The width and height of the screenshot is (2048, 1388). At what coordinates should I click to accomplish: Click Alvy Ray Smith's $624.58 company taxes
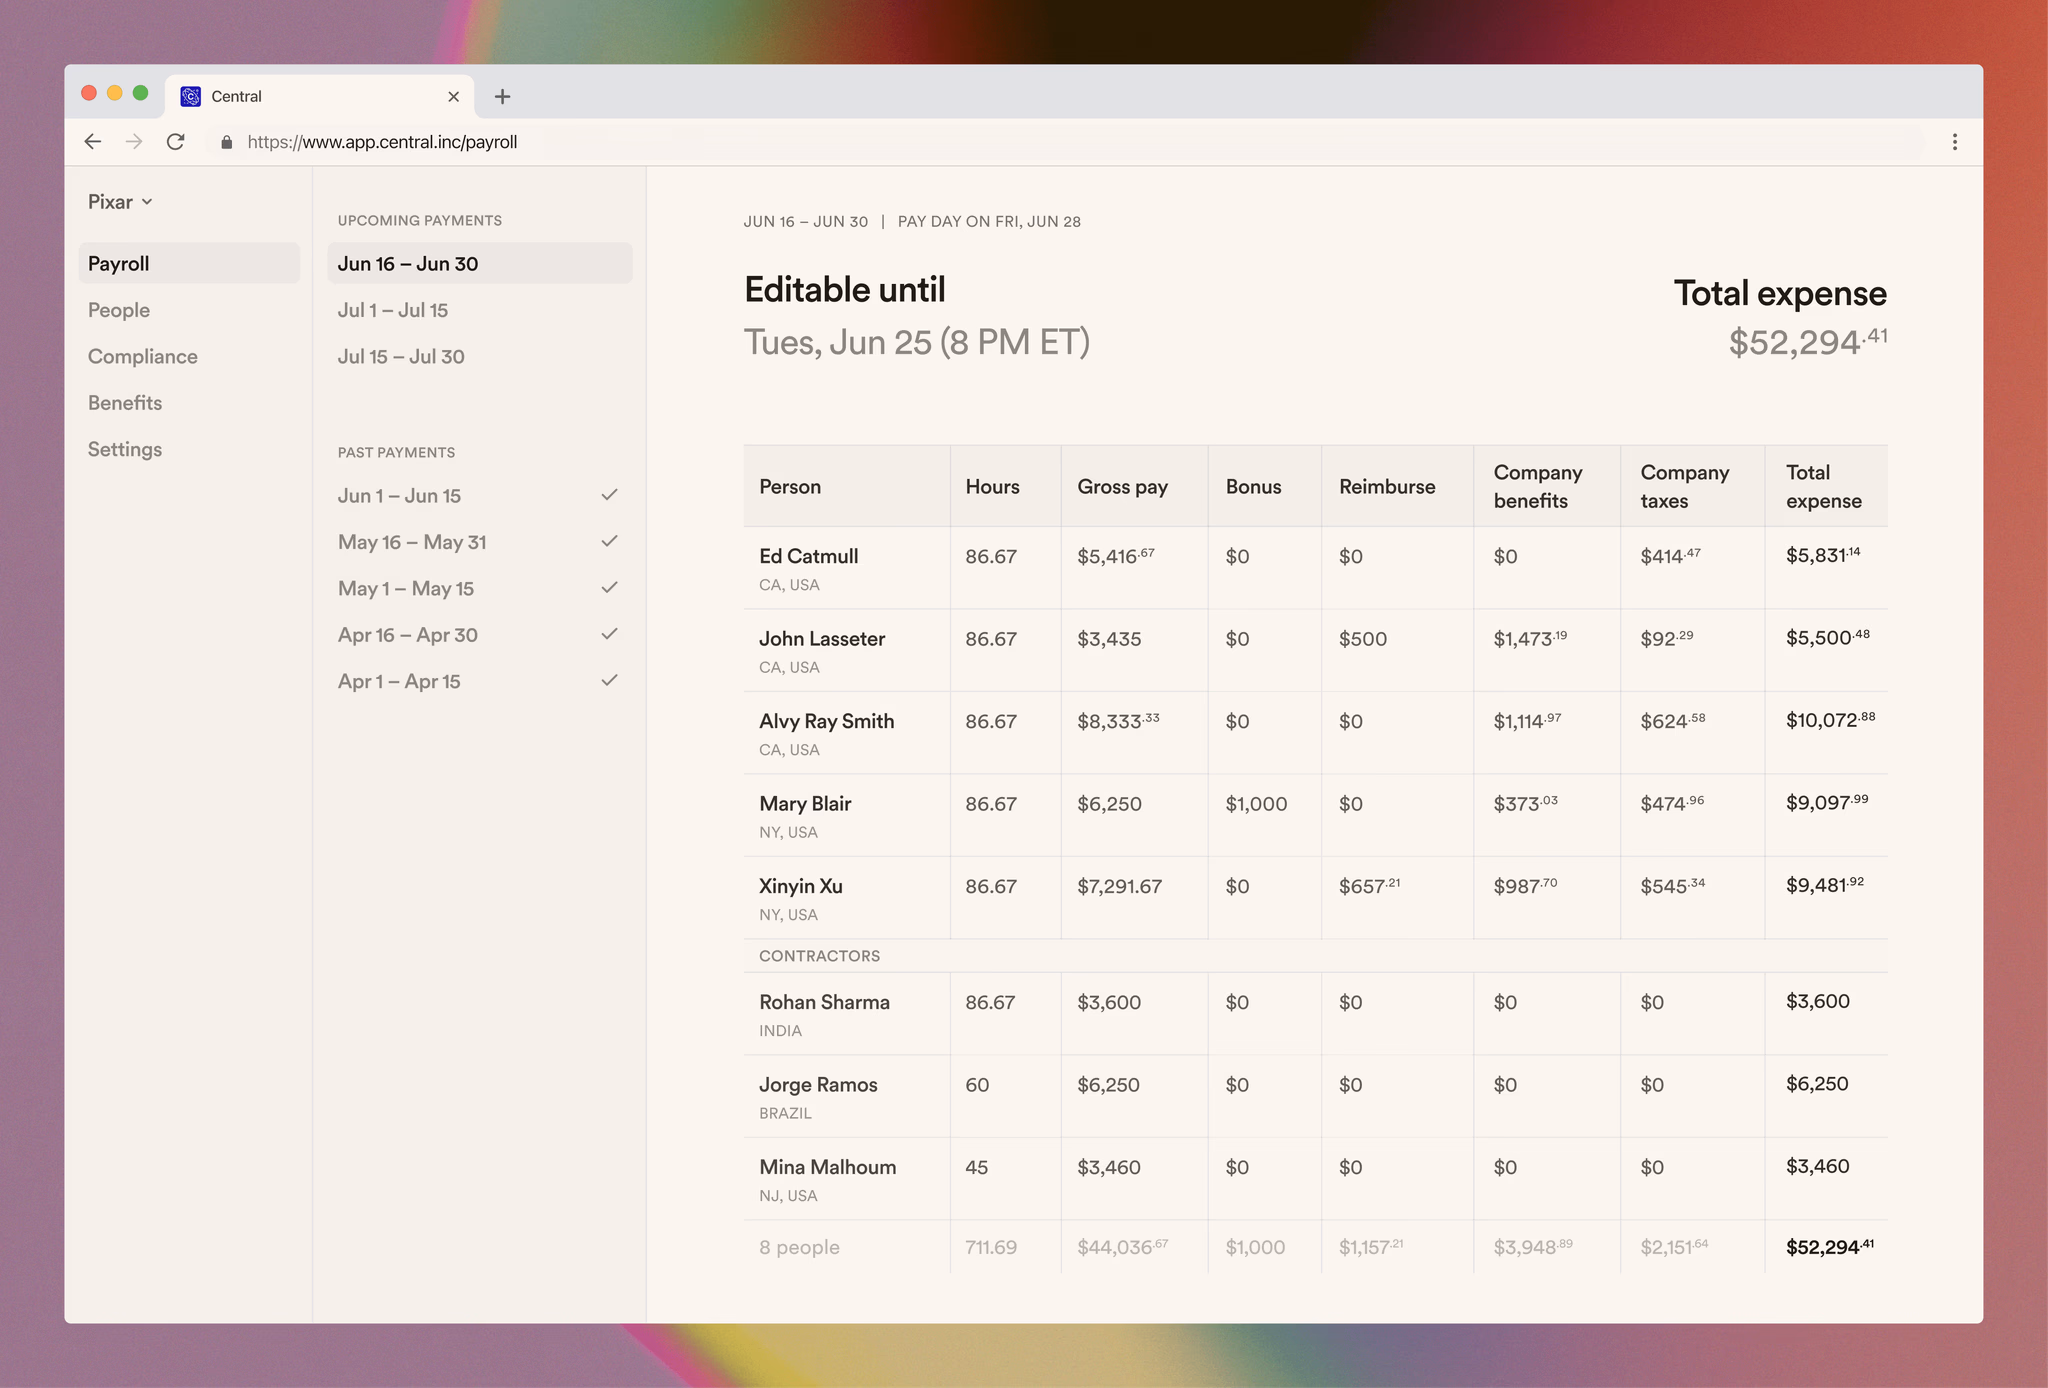(1672, 721)
